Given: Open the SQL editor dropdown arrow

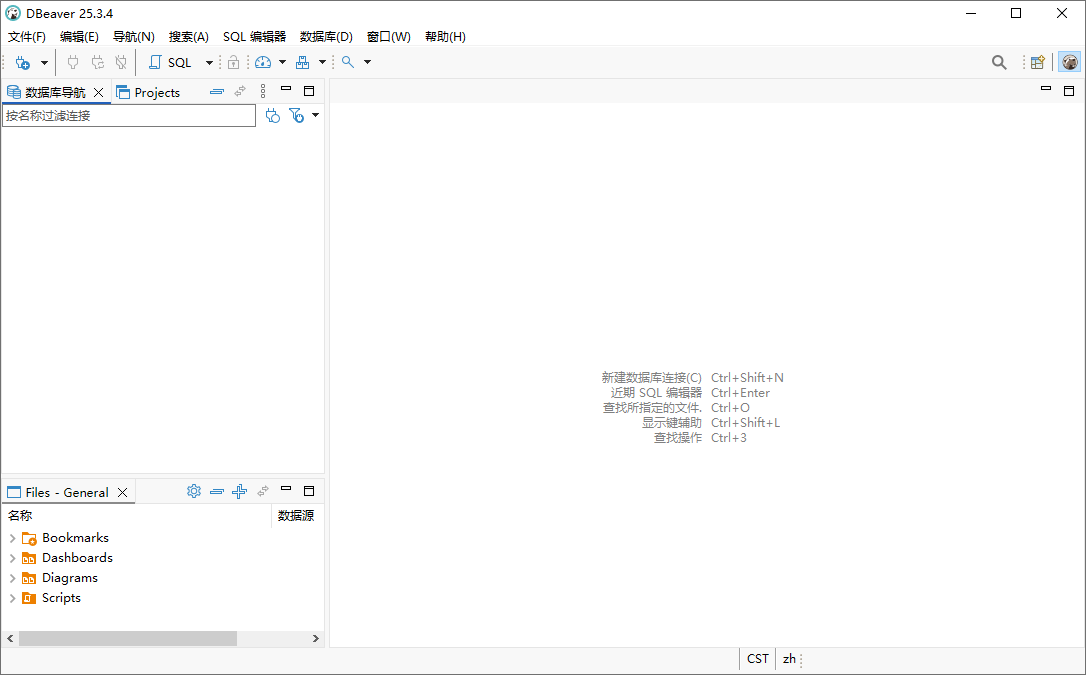Looking at the screenshot, I should [208, 62].
